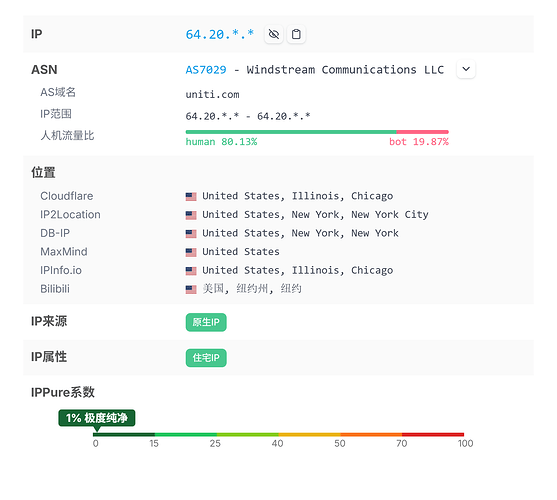Click the US flag in IP2Location row
Viewport: 557px width, 500px height.
point(191,215)
